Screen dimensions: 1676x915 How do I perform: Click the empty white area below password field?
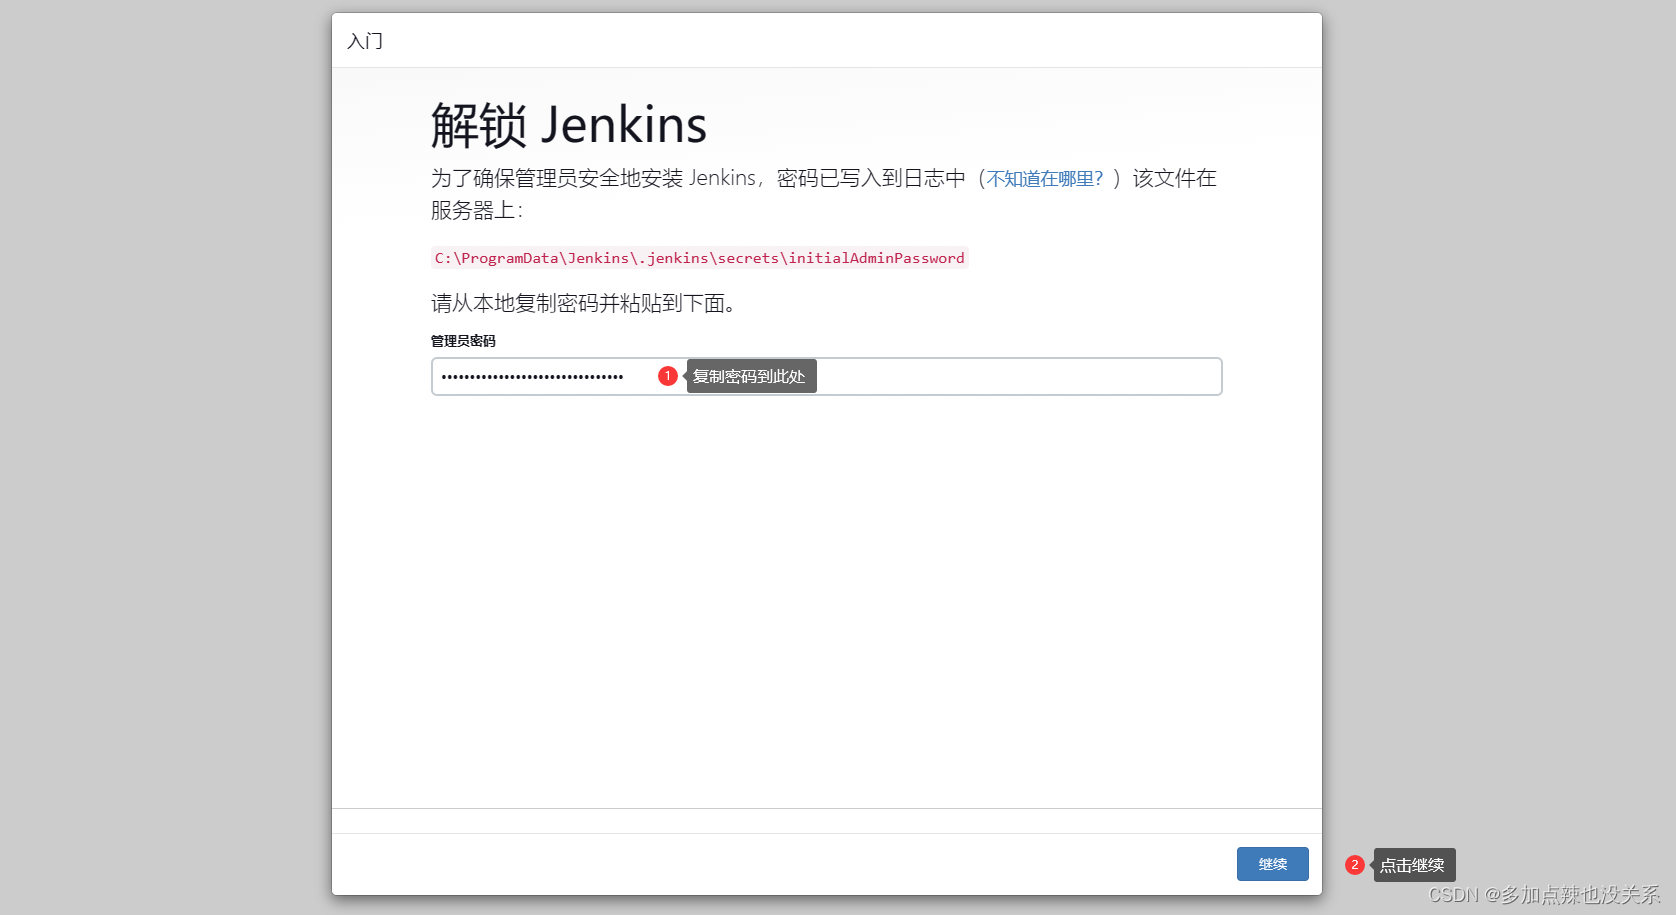(826, 600)
